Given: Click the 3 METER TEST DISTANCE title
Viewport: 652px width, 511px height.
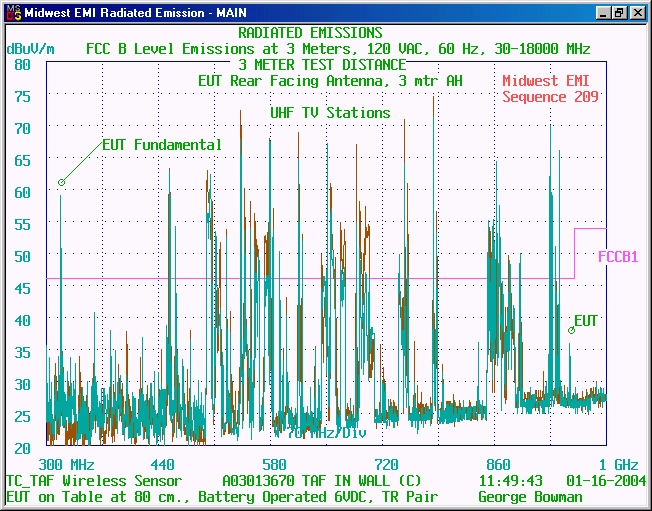Looking at the screenshot, I should point(322,65).
